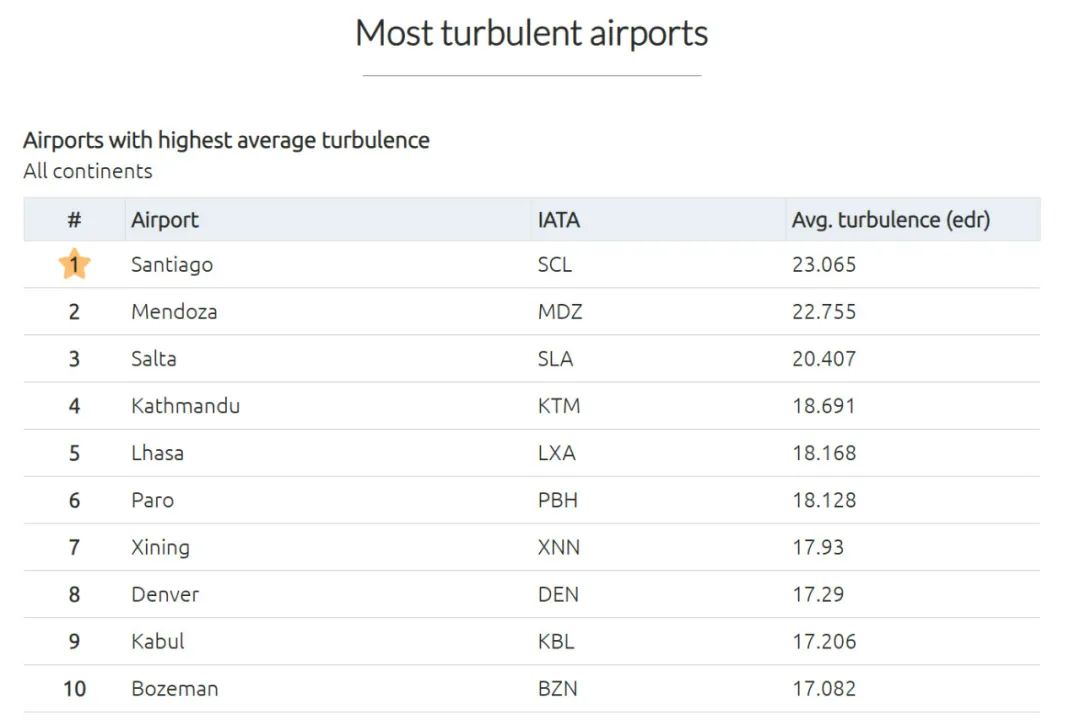1080x721 pixels.
Task: Click the KTM IATA code
Action: 559,406
